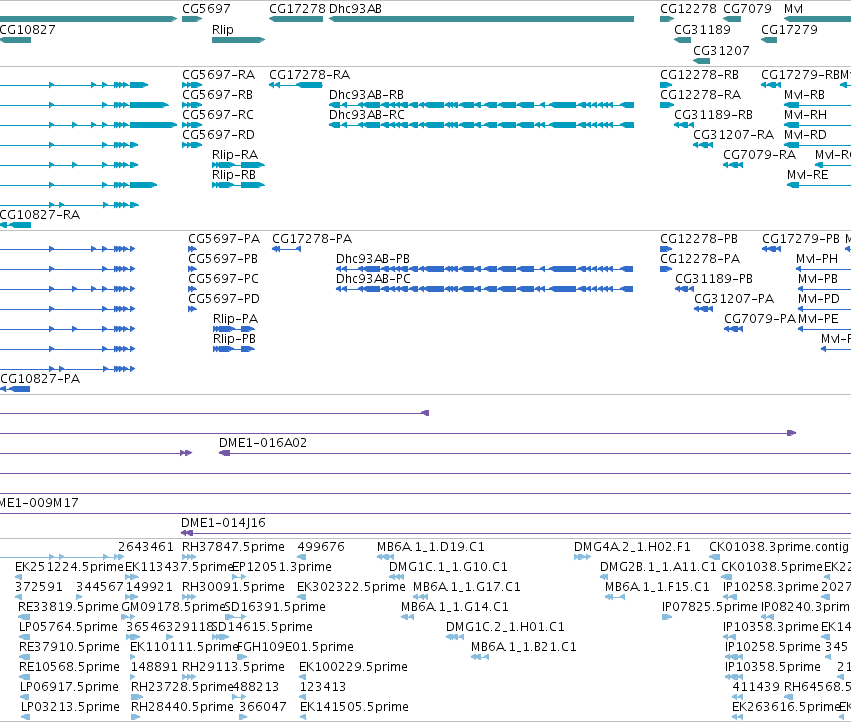Click the "Rlip-RB" transcript label
Screen dimensions: 851x722
tap(234, 175)
